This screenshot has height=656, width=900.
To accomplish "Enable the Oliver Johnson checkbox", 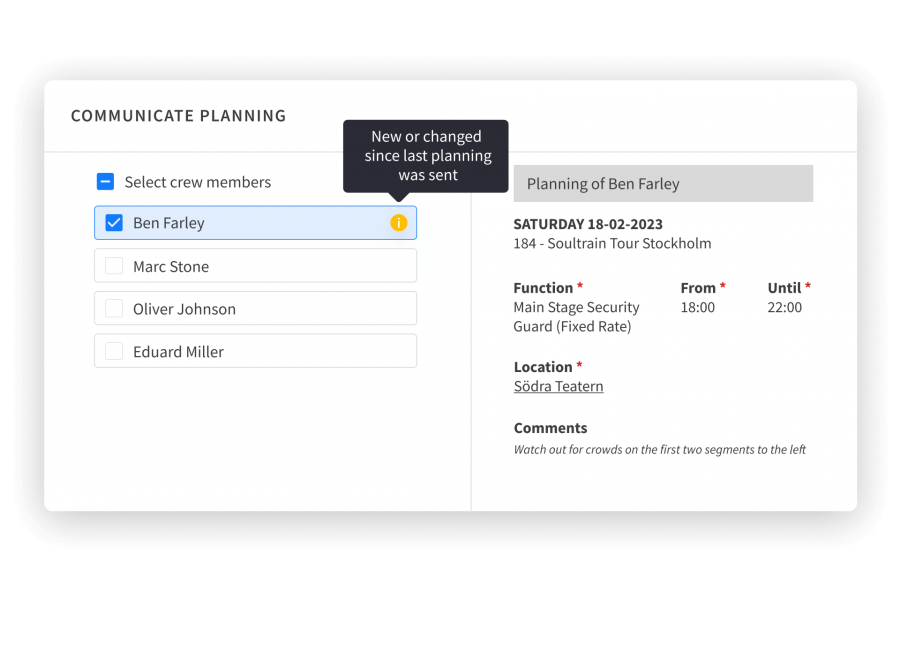I will coord(114,309).
